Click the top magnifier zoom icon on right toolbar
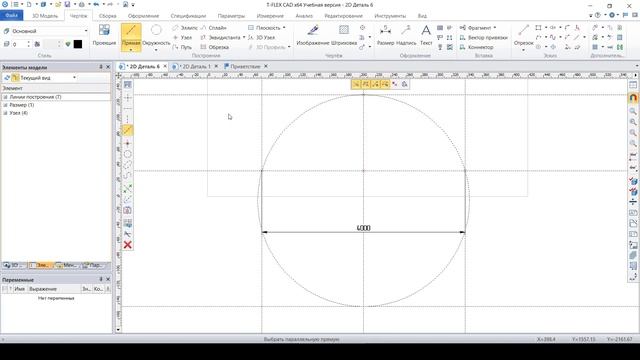The height and width of the screenshot is (360, 640). point(633,111)
